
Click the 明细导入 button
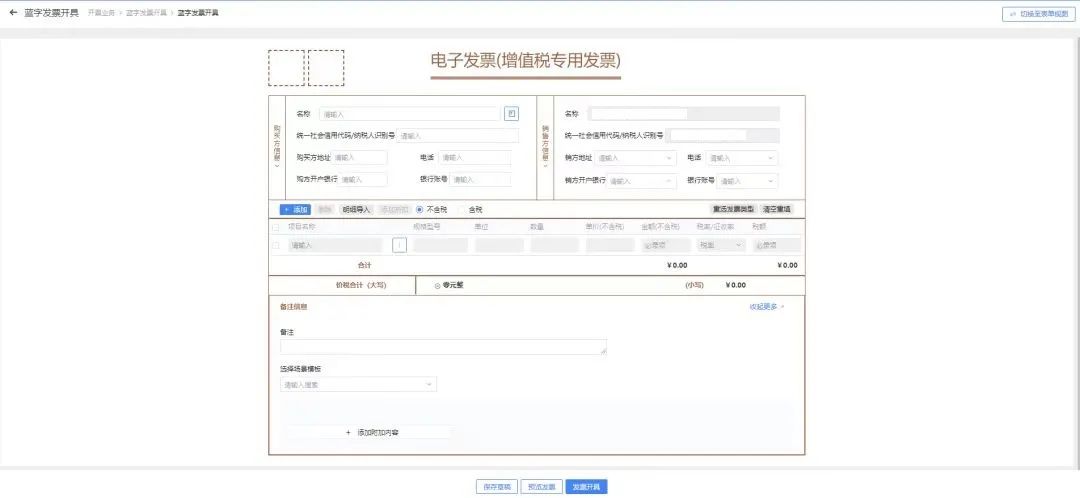coord(357,209)
